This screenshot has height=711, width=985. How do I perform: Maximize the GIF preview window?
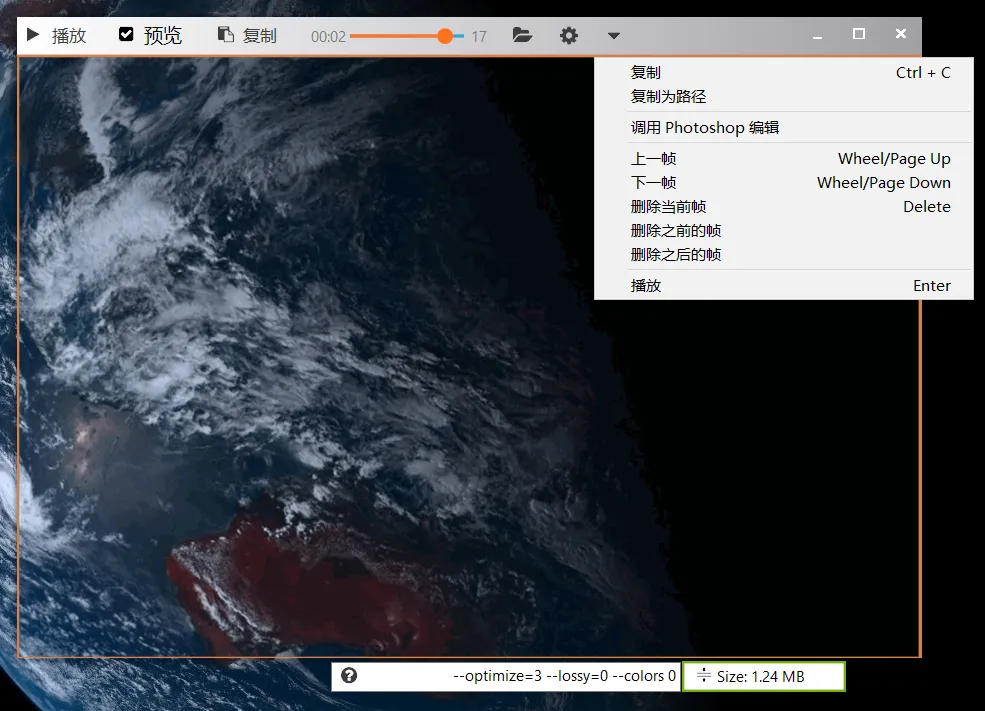click(x=859, y=34)
